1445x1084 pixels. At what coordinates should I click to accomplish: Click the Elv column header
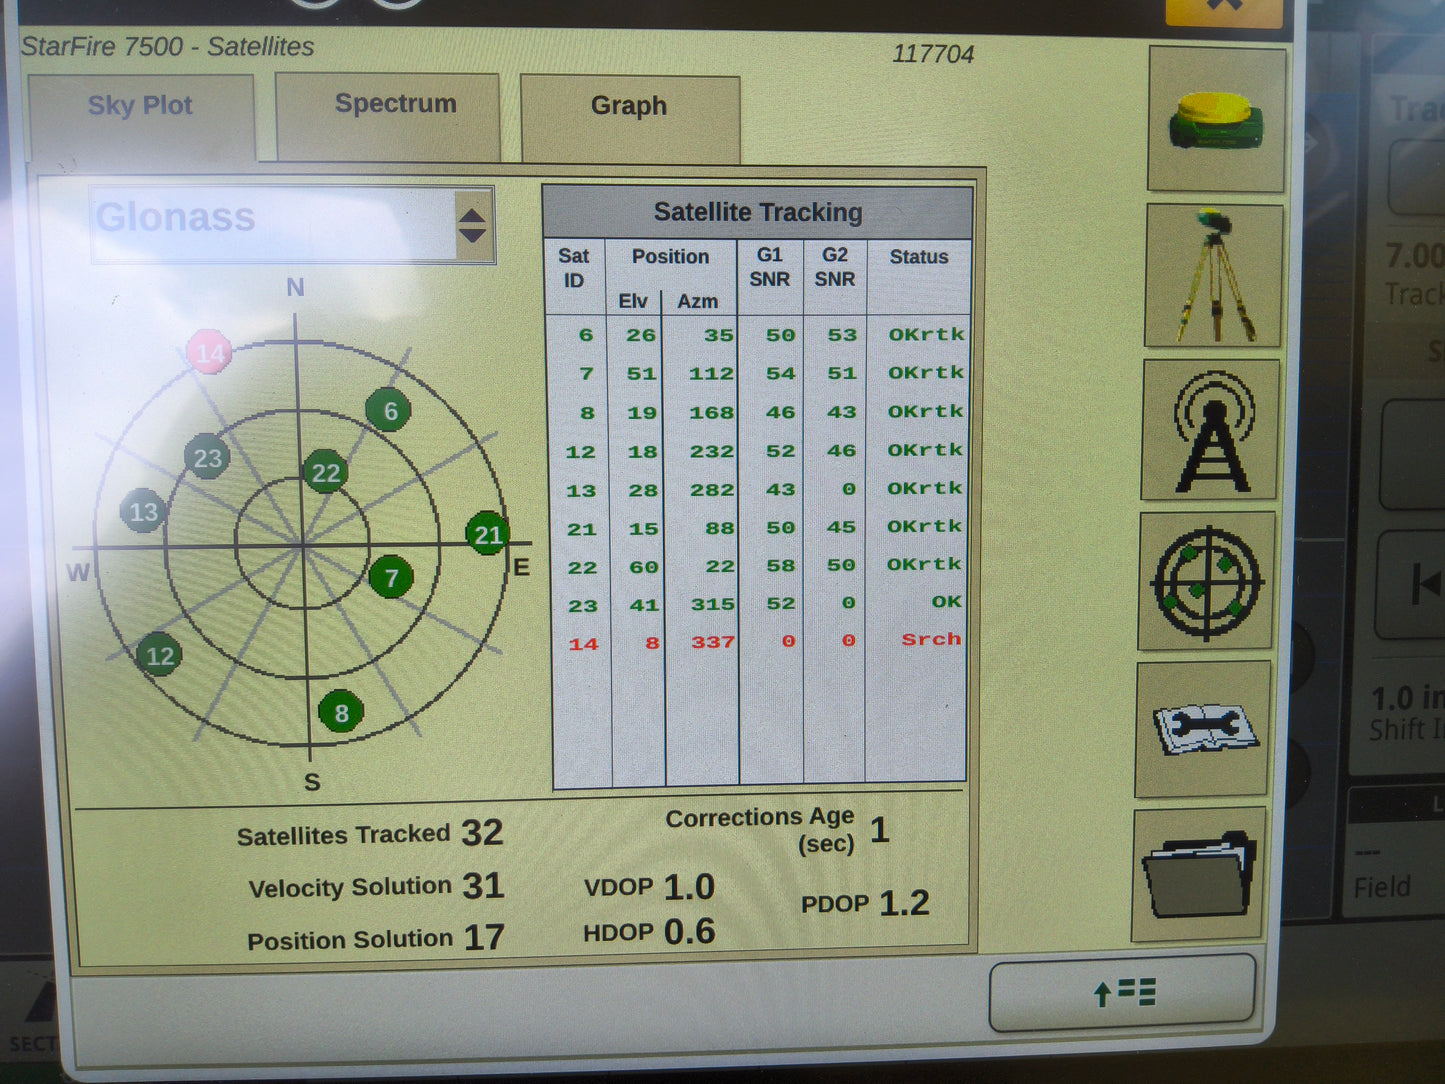pyautogui.click(x=633, y=301)
